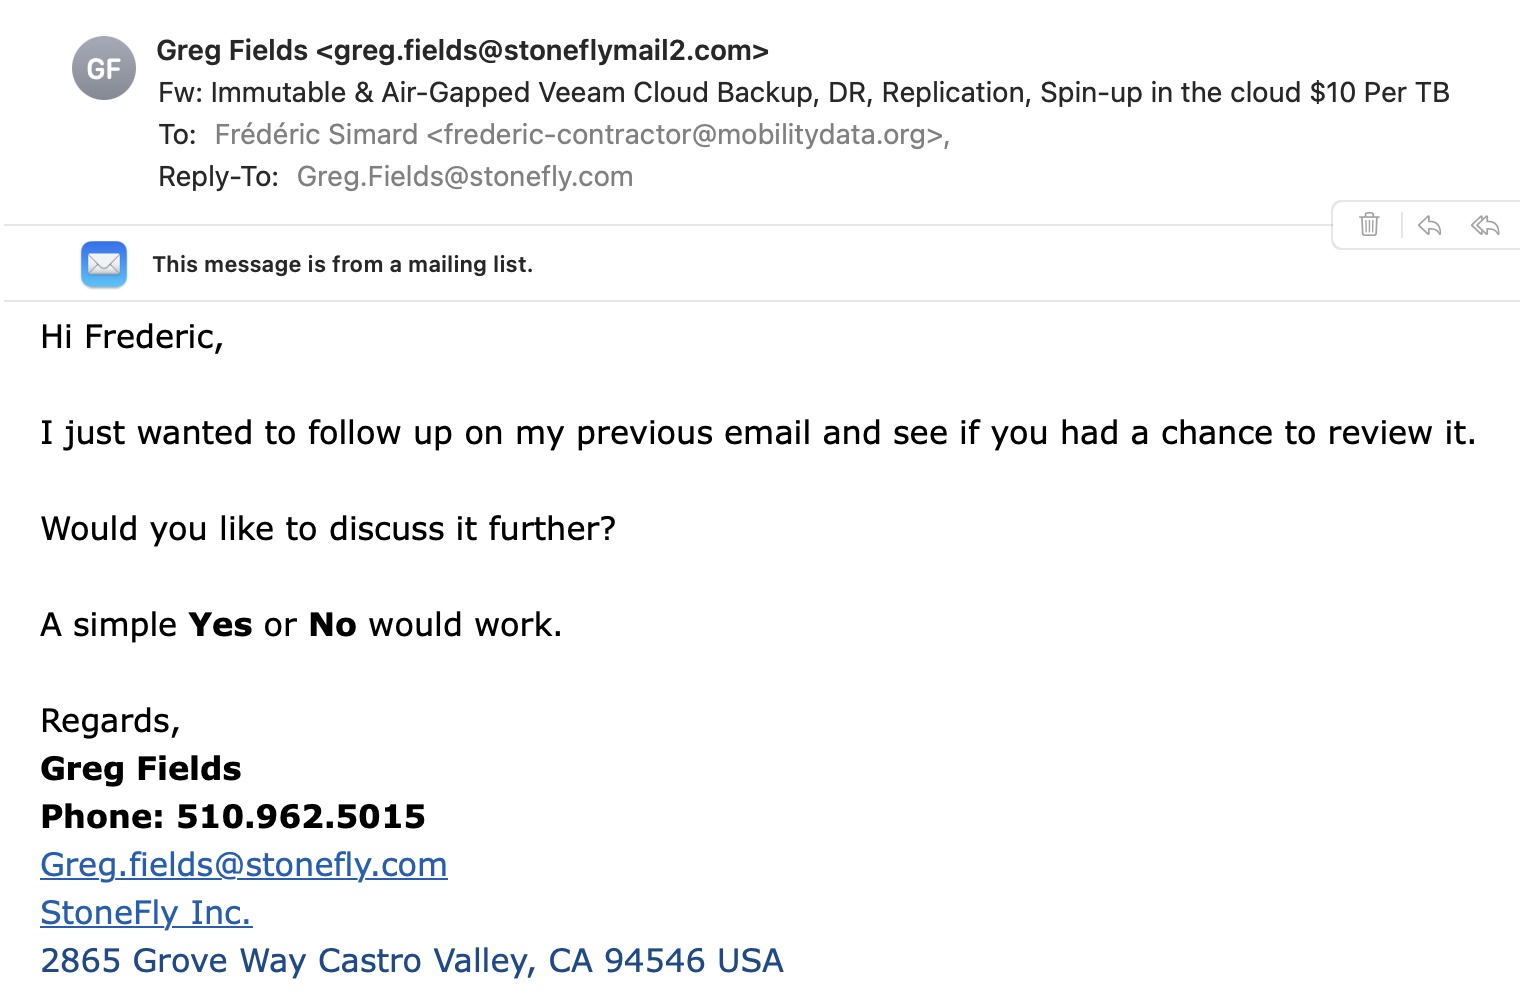The image size is (1520, 994).
Task: Click the 'Would you like to discuss' line
Action: (328, 528)
